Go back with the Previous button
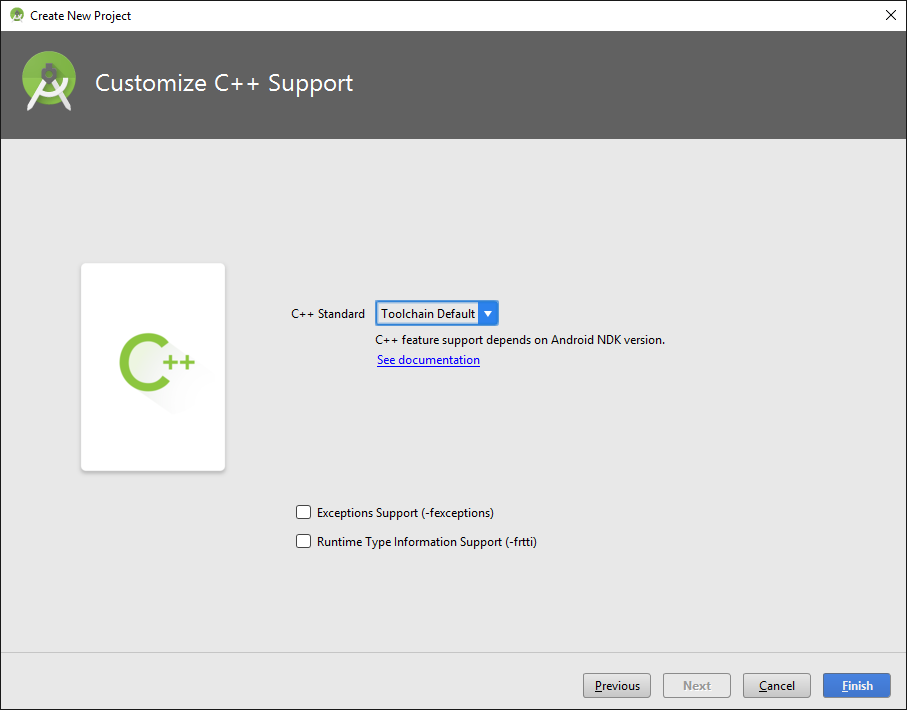The height and width of the screenshot is (710, 907). (617, 686)
